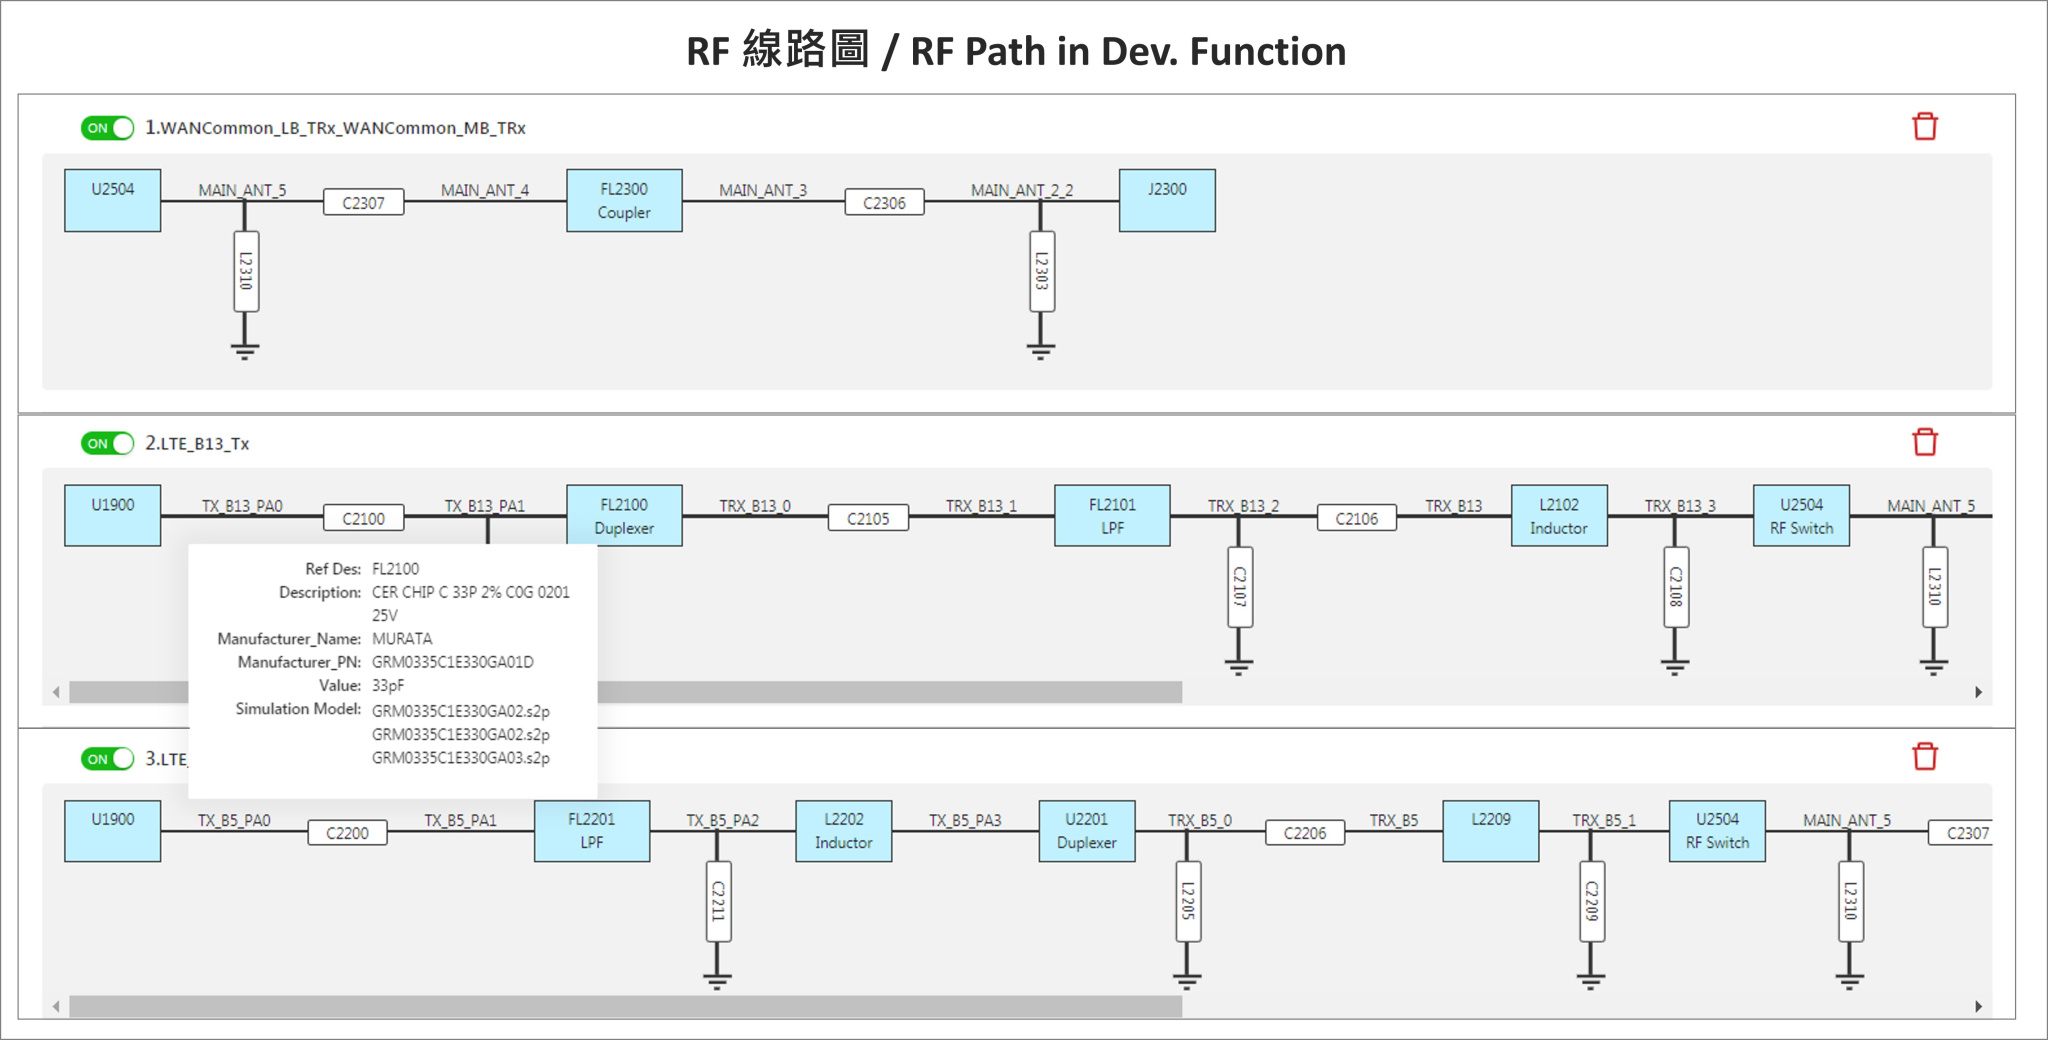Disable the LTE_B13_Tx ON switch
Screen dimensions: 2048x1040
pos(108,443)
